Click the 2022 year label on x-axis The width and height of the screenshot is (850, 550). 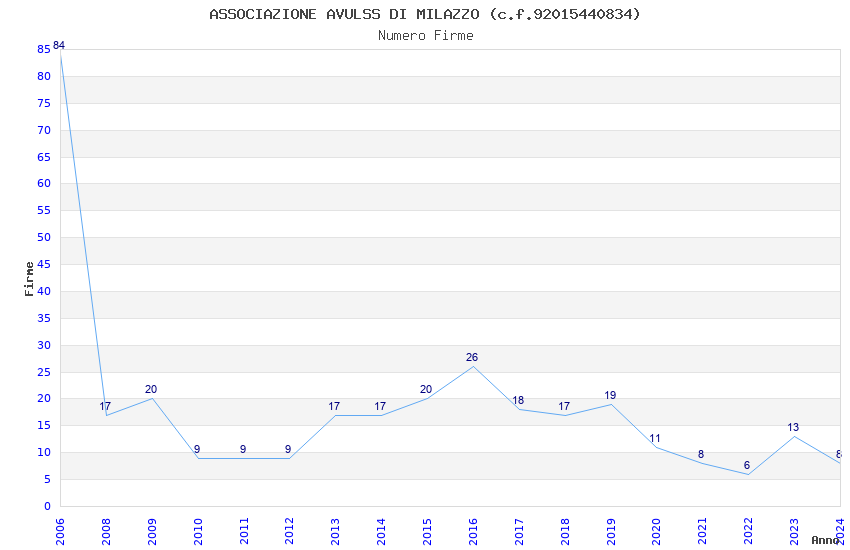pos(748,532)
